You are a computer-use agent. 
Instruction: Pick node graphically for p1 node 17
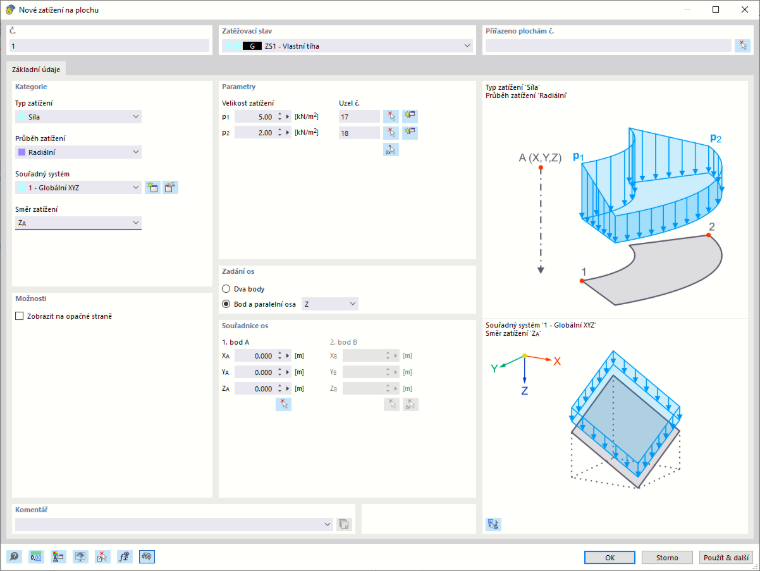[x=391, y=116]
